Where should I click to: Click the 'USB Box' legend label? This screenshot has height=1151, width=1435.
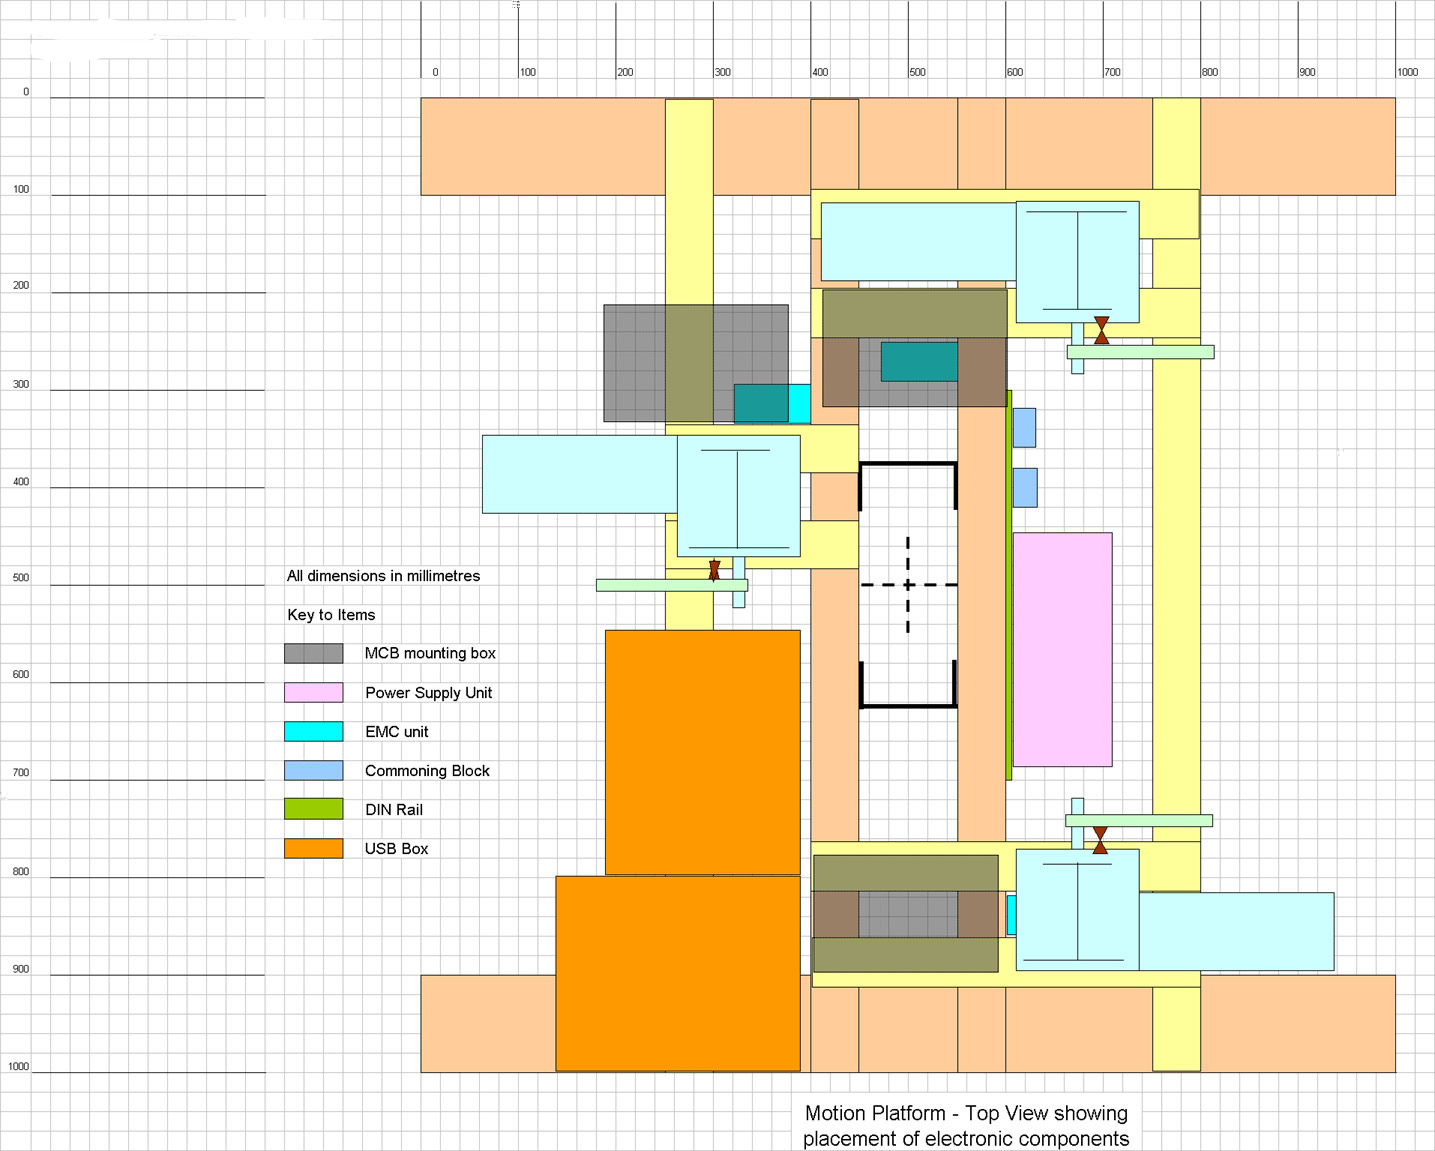[x=396, y=848]
